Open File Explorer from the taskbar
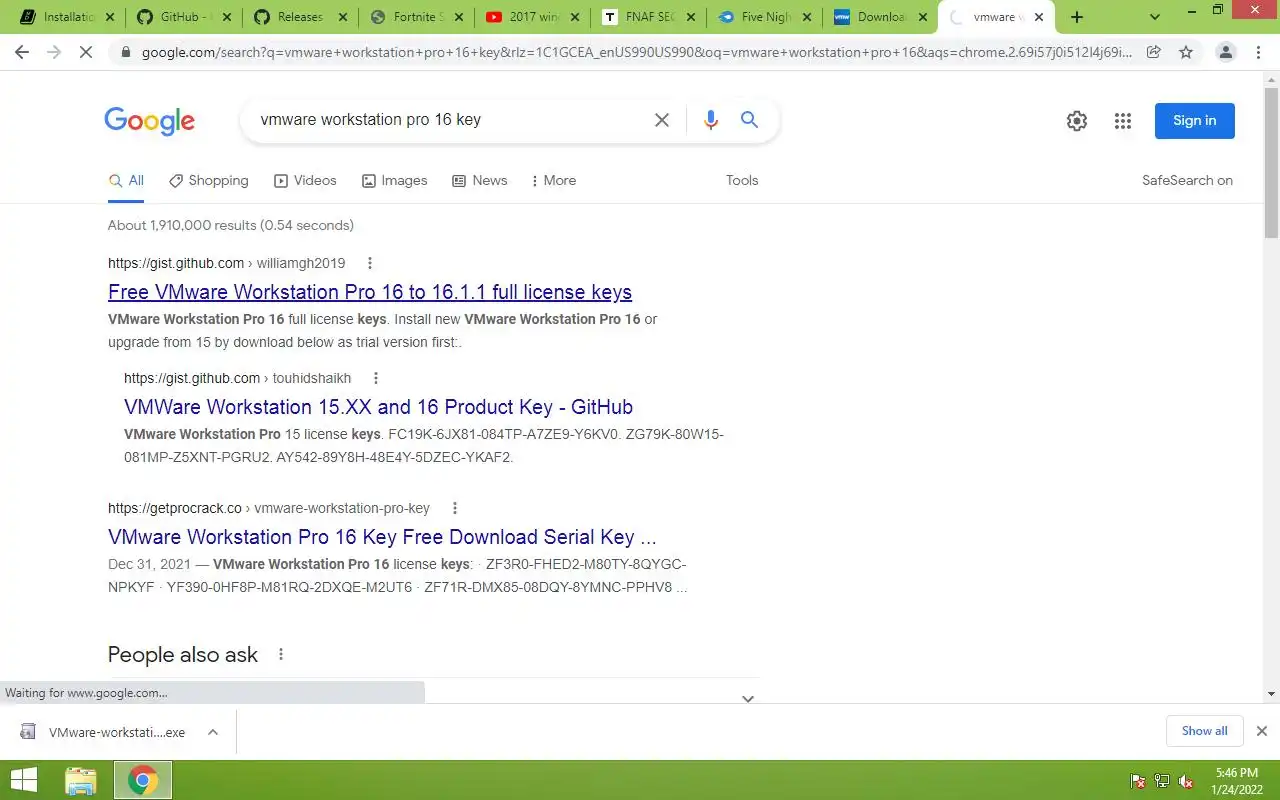The height and width of the screenshot is (800, 1280). click(81, 781)
